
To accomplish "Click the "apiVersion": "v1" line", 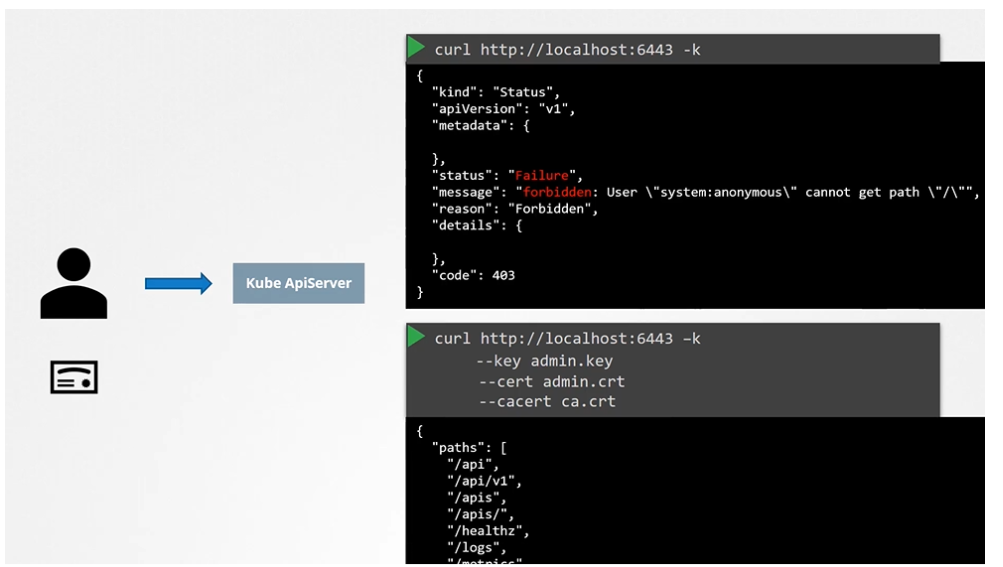I will click(503, 109).
